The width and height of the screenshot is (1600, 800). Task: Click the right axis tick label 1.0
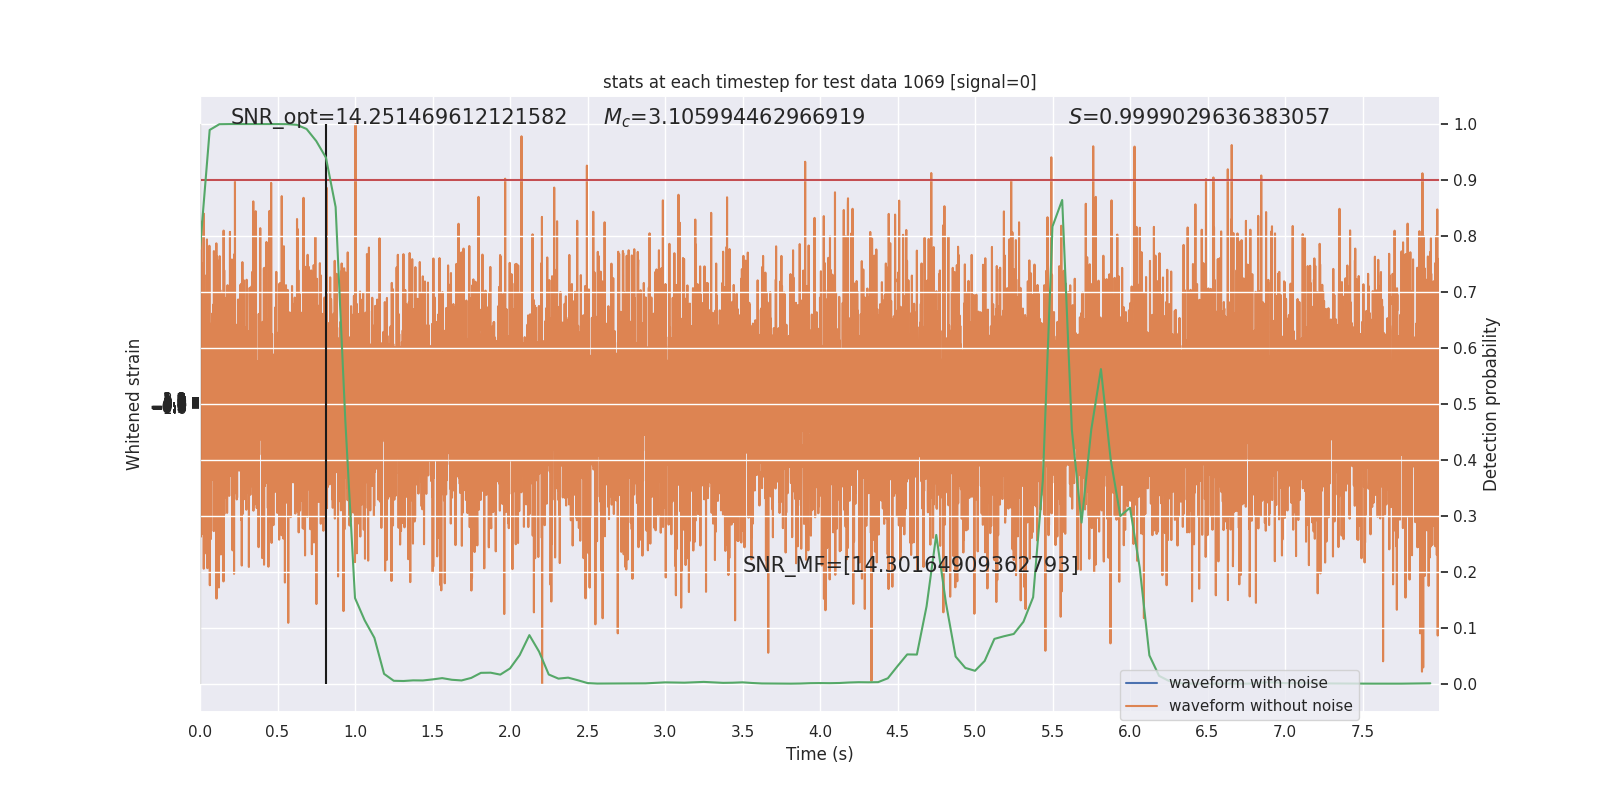(x=1465, y=125)
